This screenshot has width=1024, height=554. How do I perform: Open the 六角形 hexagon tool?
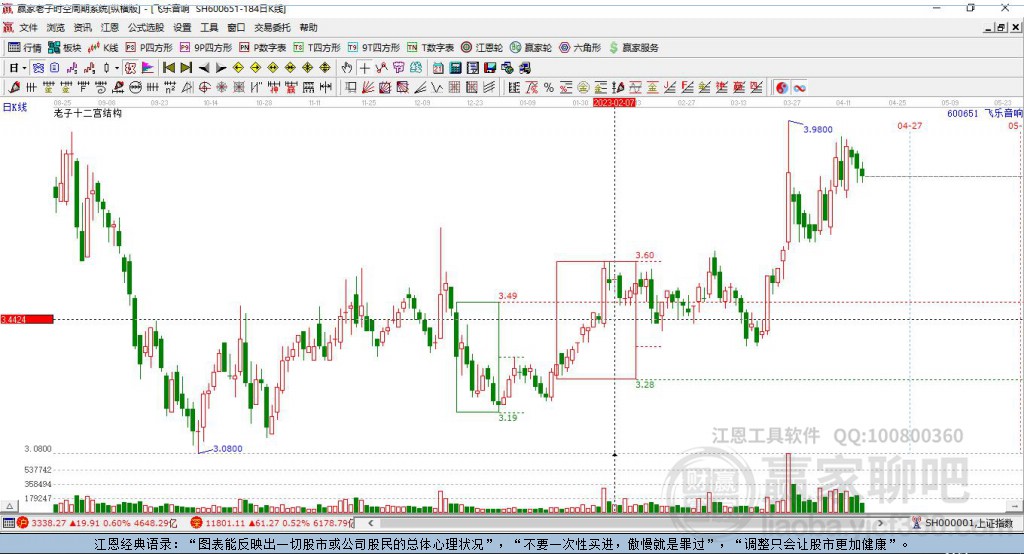(x=580, y=48)
